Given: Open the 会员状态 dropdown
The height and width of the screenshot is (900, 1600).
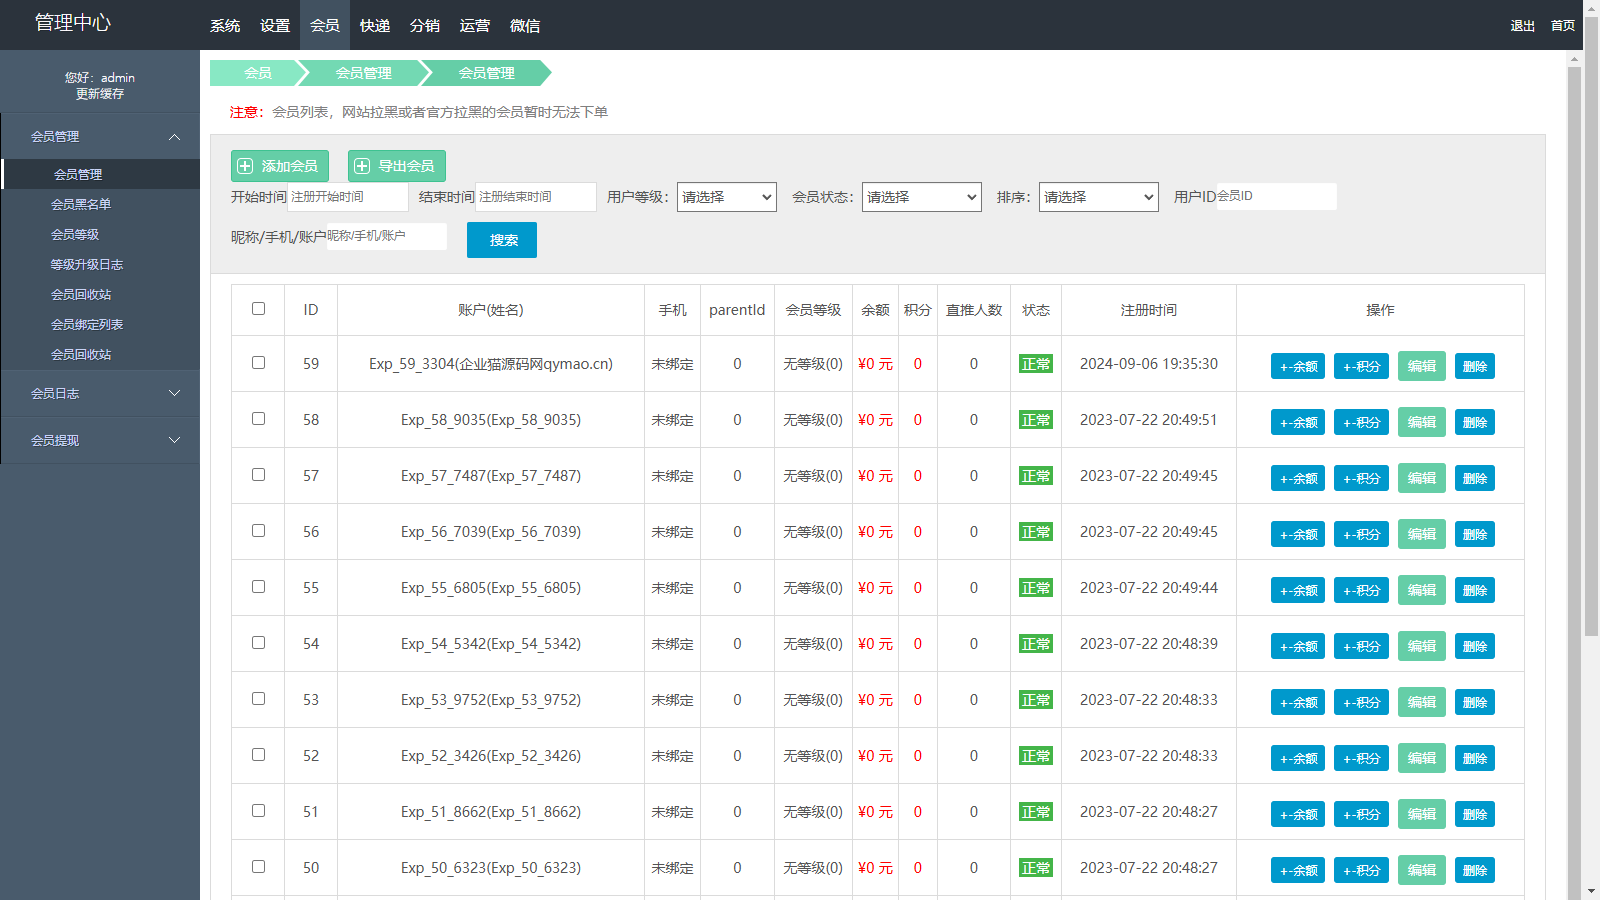Looking at the screenshot, I should [x=921, y=197].
